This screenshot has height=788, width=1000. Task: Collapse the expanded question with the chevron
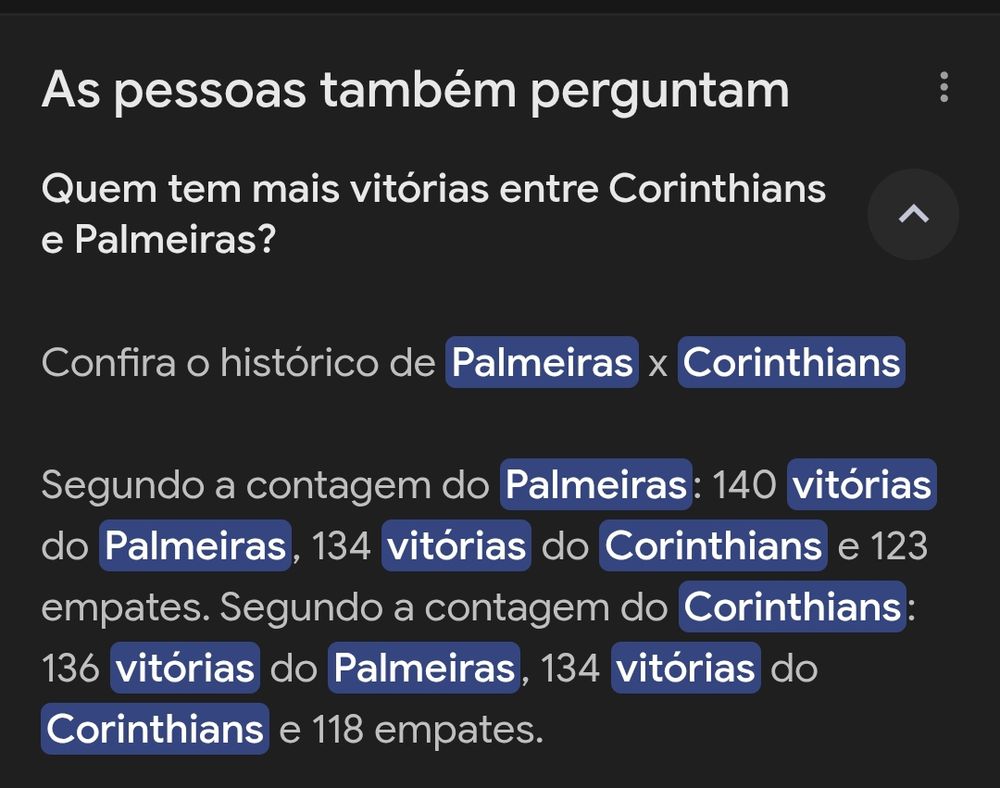click(913, 214)
